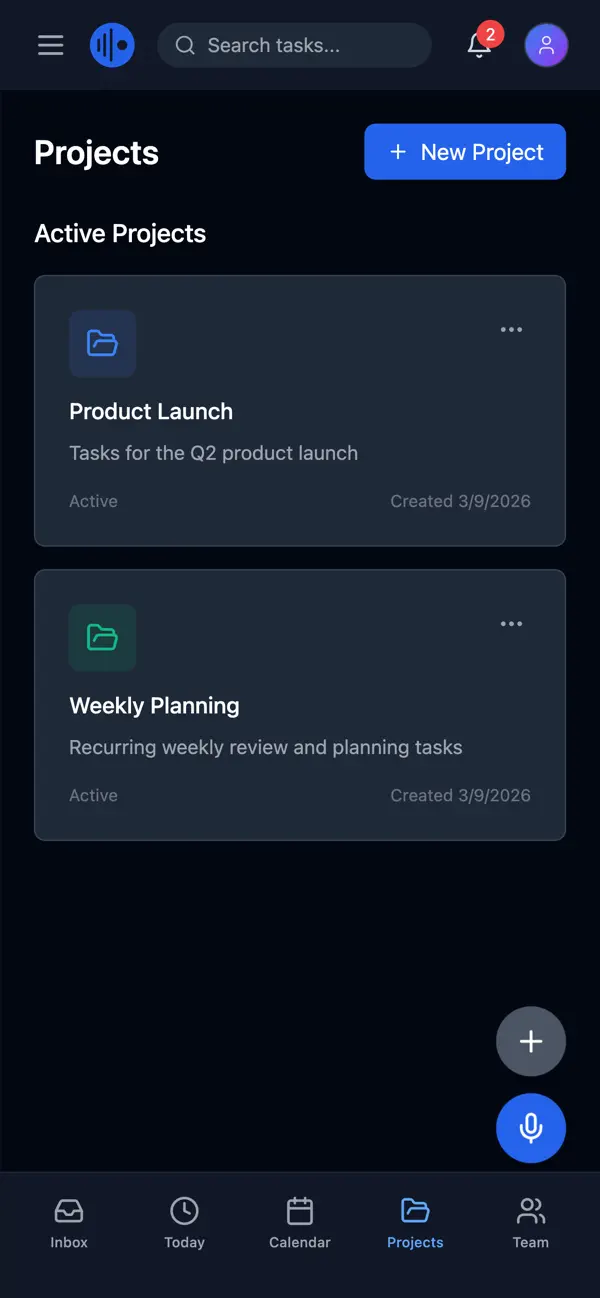Open the hamburger navigation menu
600x1298 pixels.
pos(50,45)
